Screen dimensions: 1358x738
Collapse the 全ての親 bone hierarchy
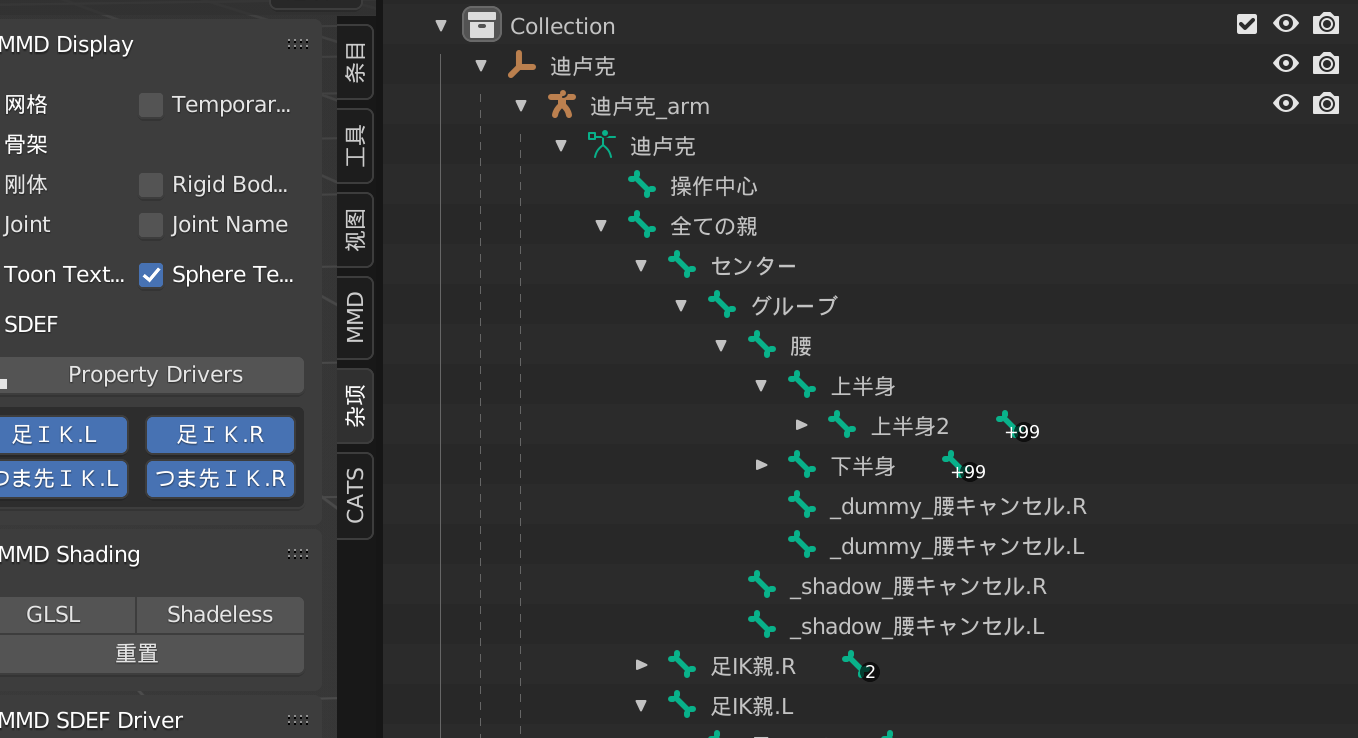click(601, 226)
